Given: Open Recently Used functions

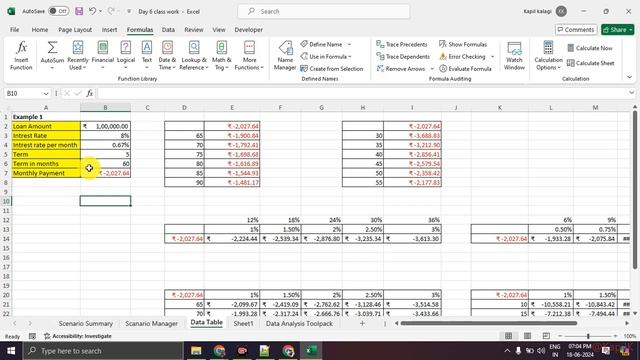Looking at the screenshot, I should [x=78, y=56].
